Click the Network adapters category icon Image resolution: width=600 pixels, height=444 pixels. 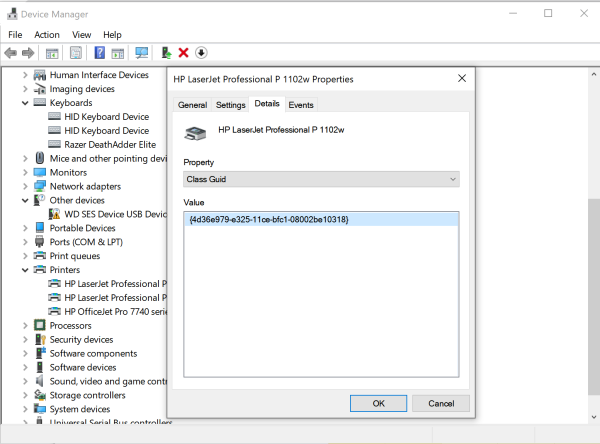click(40, 186)
